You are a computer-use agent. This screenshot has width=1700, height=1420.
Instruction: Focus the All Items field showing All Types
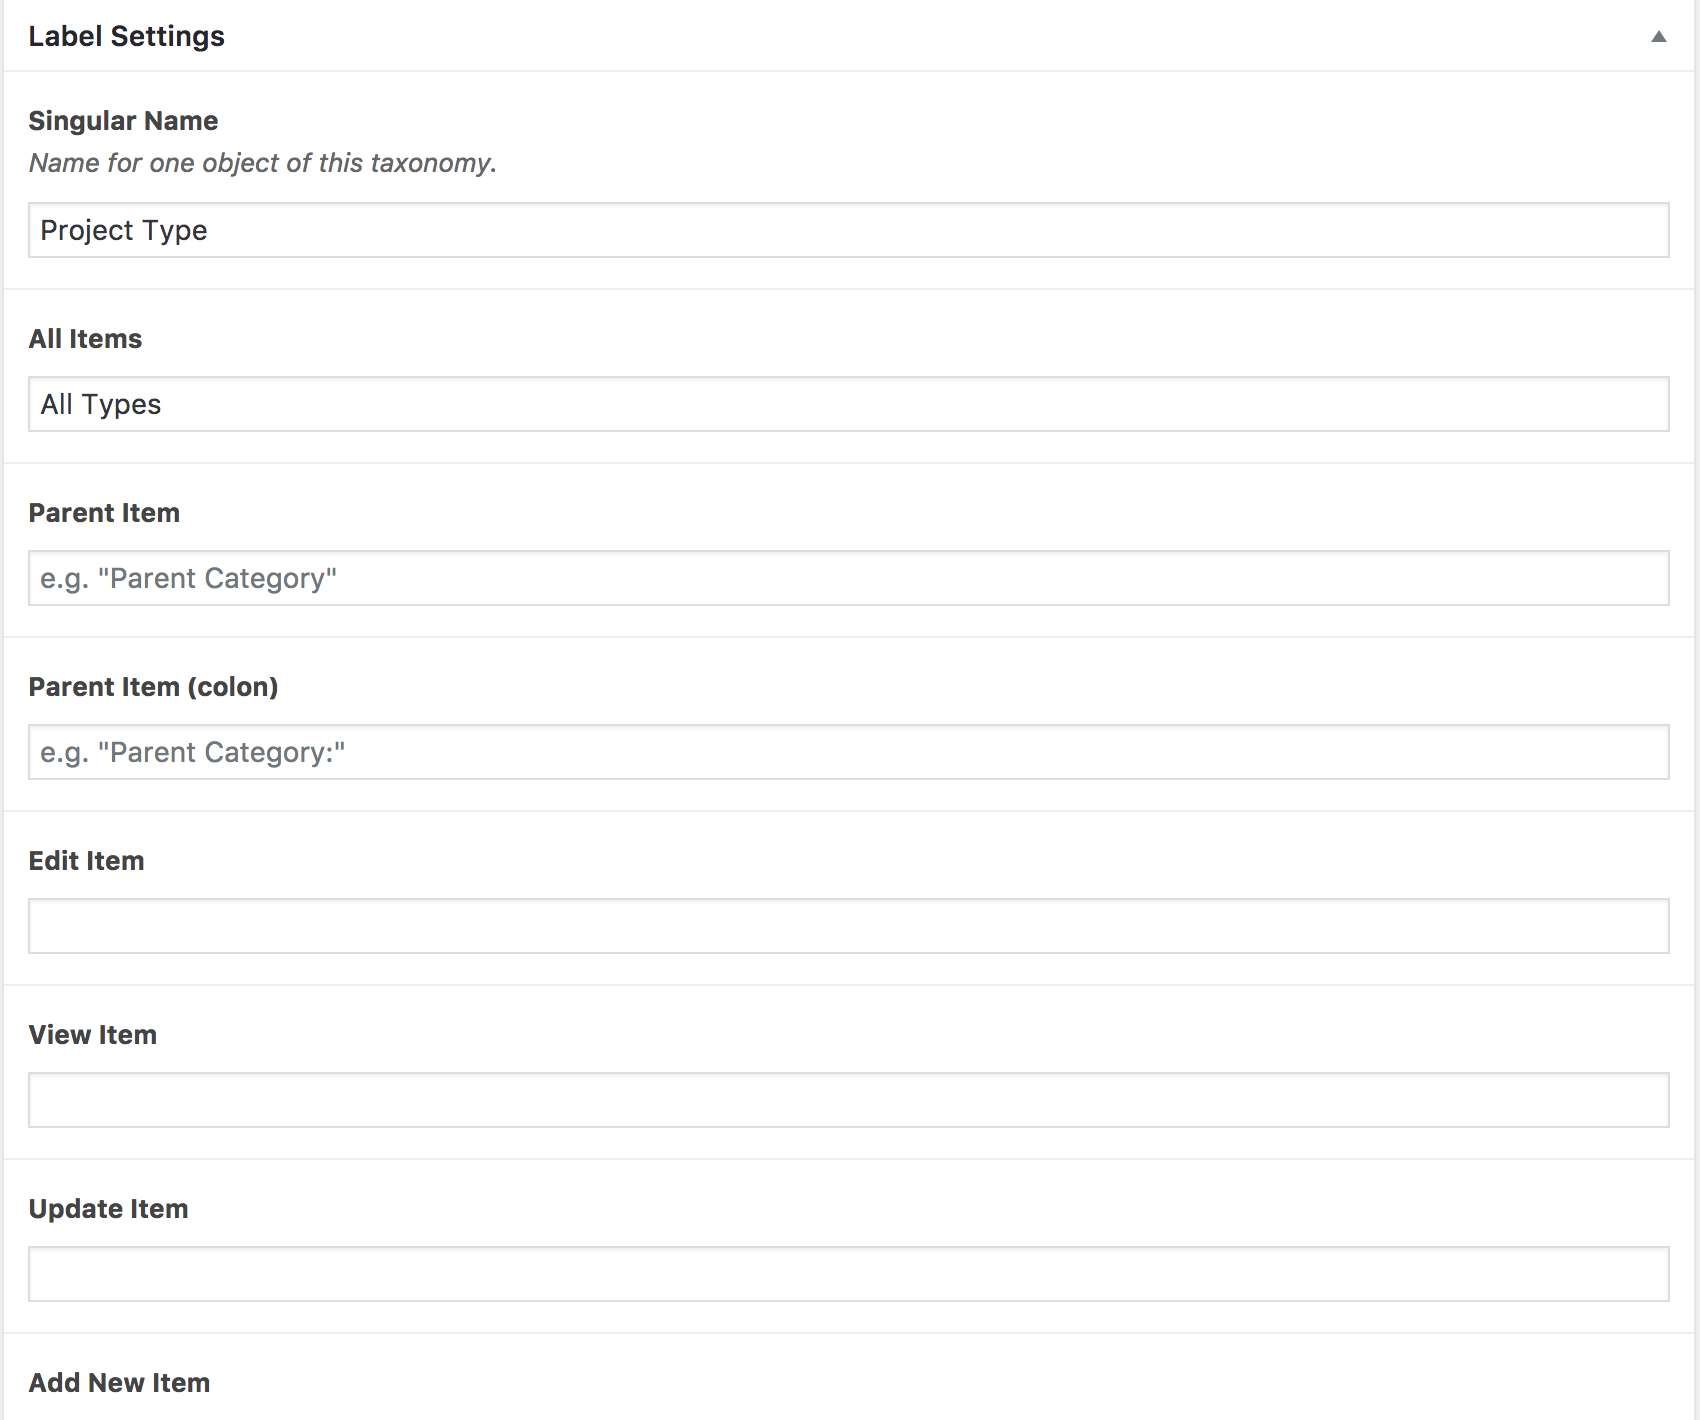pos(849,404)
